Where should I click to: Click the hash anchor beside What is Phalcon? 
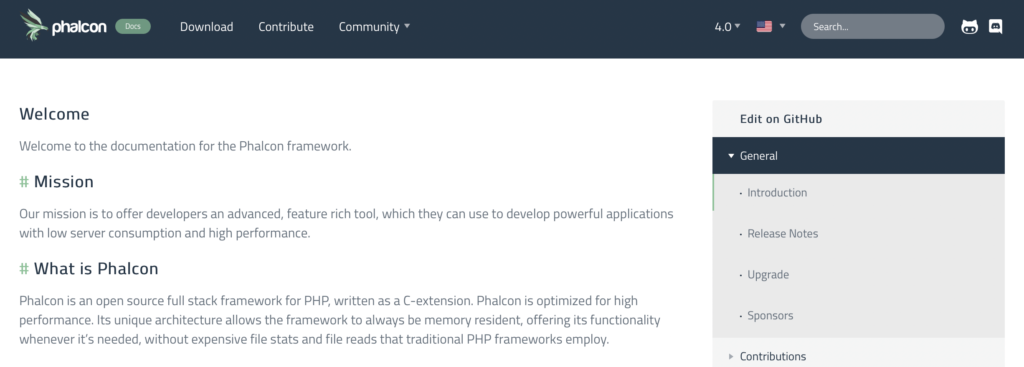point(24,268)
